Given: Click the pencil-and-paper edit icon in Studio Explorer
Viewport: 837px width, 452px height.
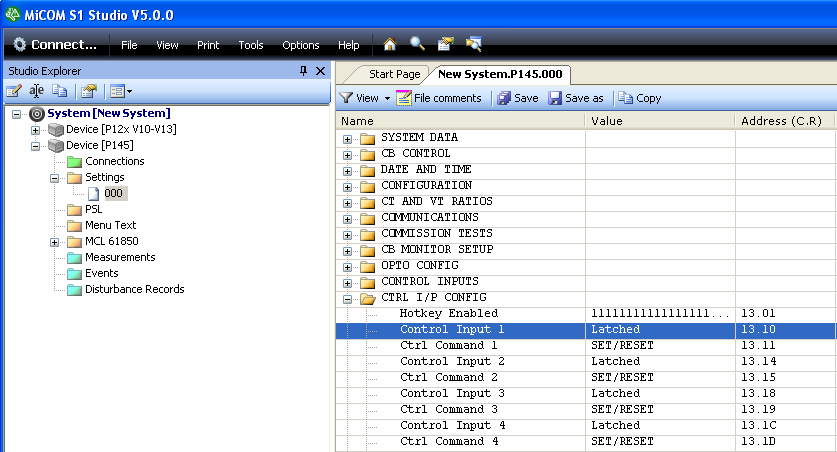Looking at the screenshot, I should click(14, 91).
